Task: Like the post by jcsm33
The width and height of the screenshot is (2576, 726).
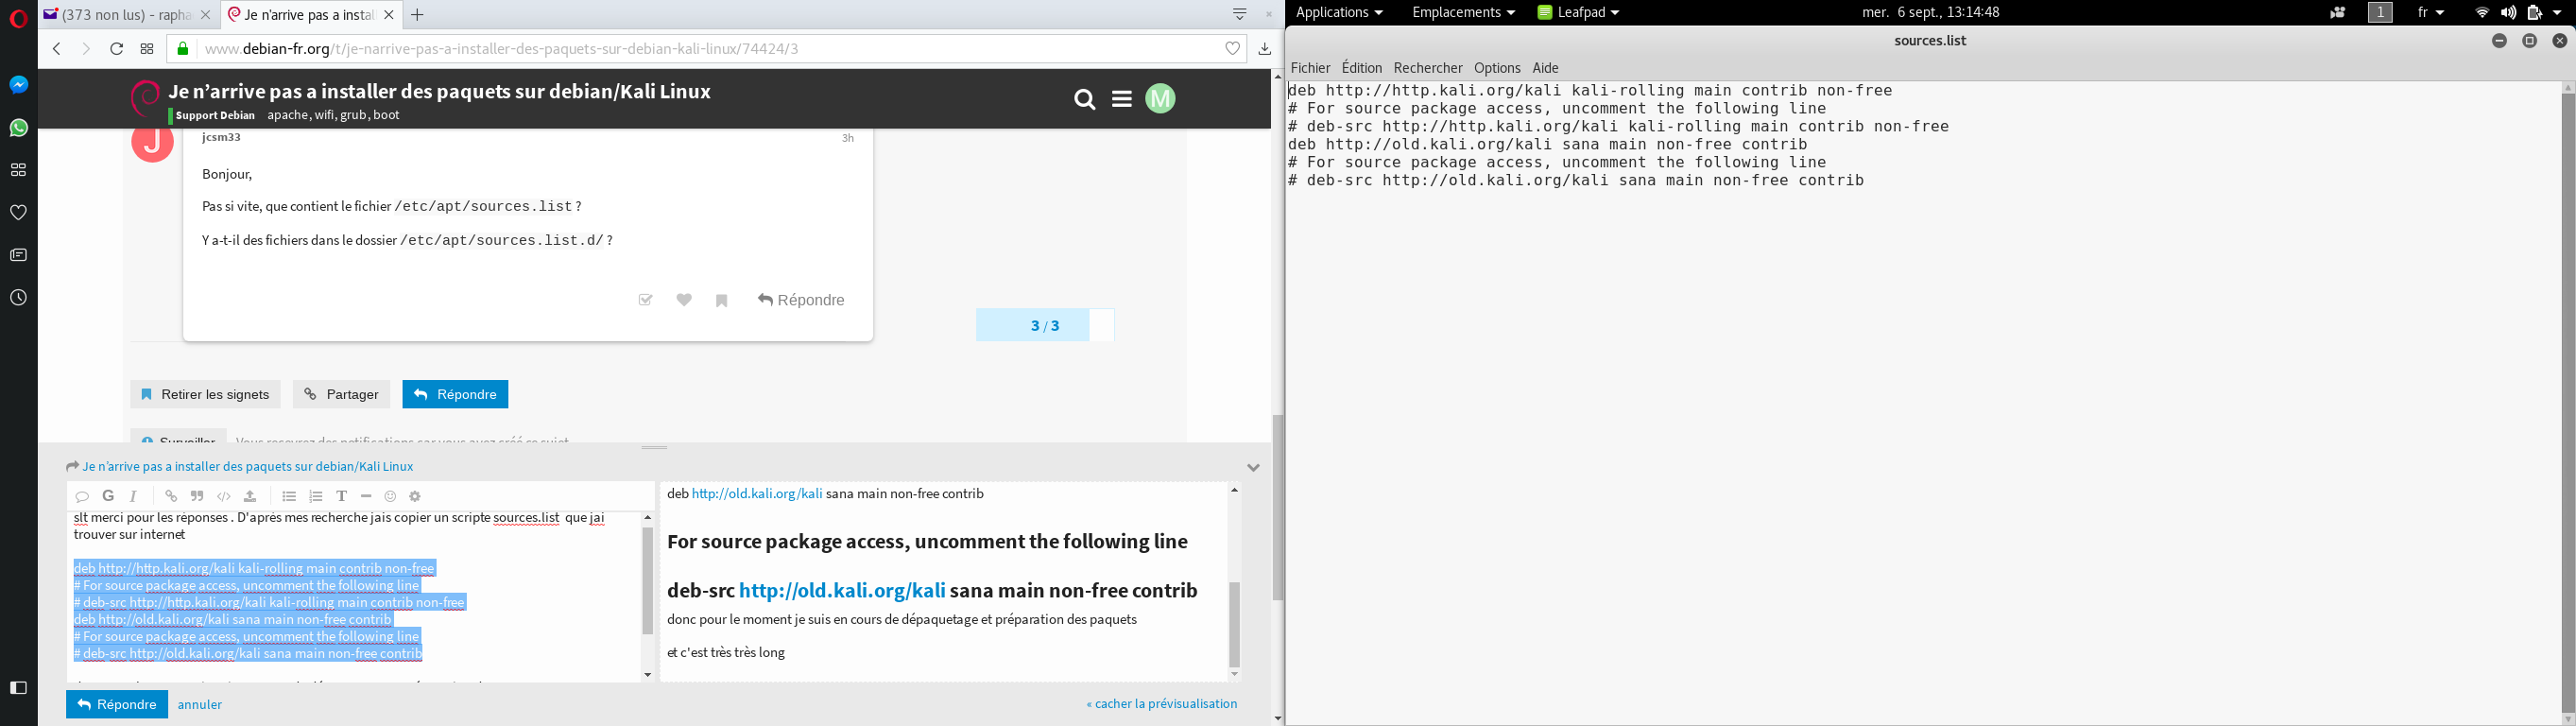Action: tap(684, 300)
